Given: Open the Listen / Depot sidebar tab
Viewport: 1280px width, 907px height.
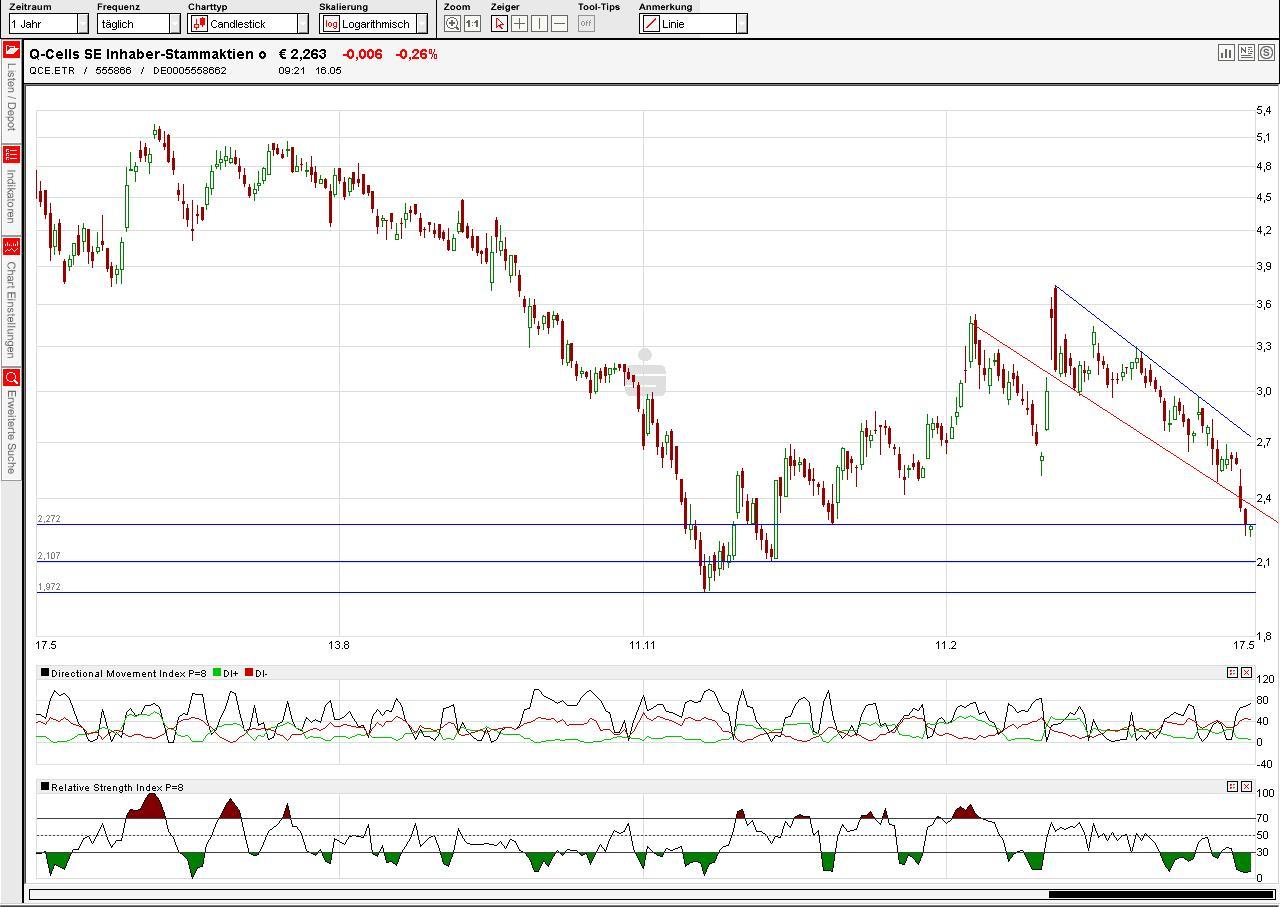Looking at the screenshot, I should 11,91.
